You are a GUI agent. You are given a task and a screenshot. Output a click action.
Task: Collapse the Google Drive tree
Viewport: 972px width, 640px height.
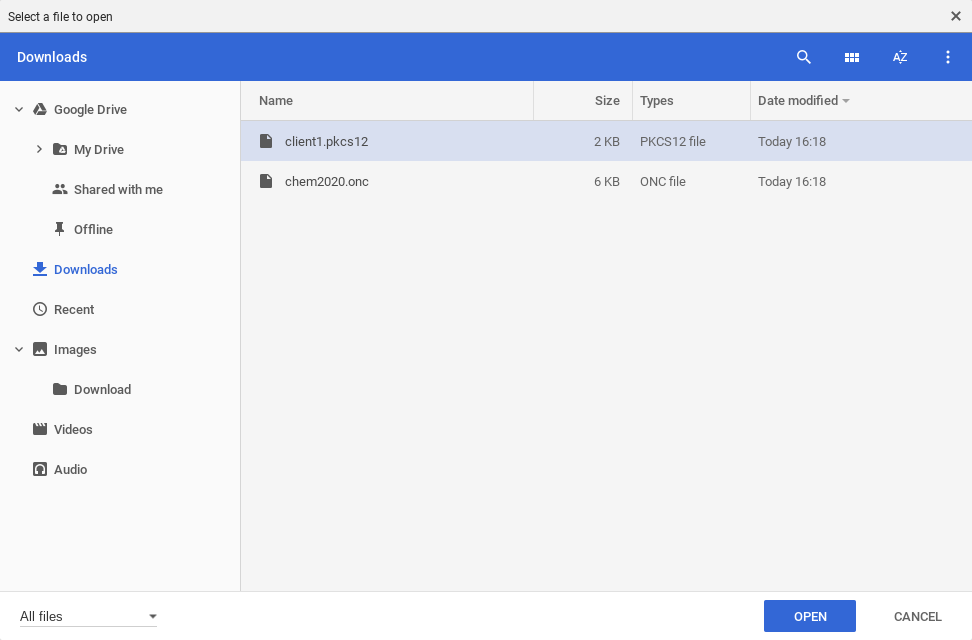pos(19,109)
